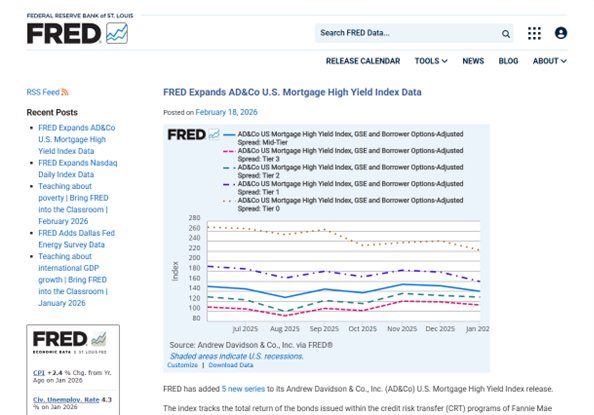Click the chart plot area
The height and width of the screenshot is (415, 594).
344,271
